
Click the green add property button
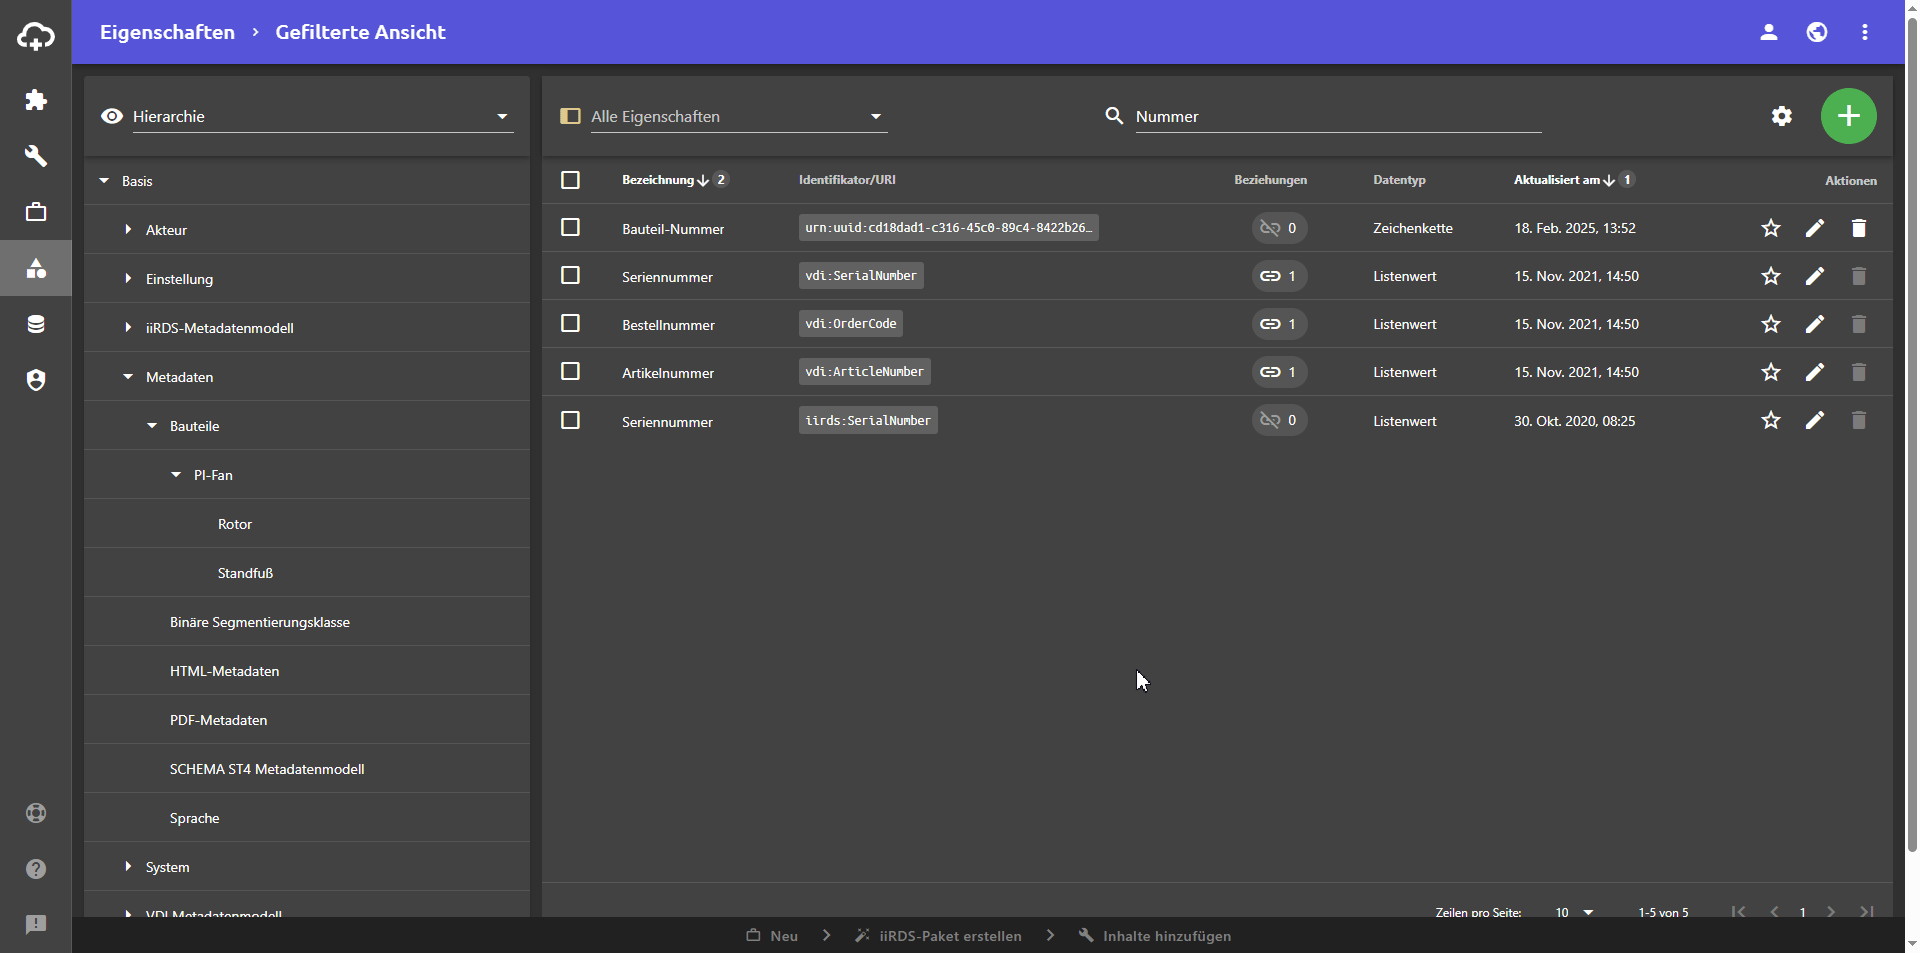(x=1848, y=116)
